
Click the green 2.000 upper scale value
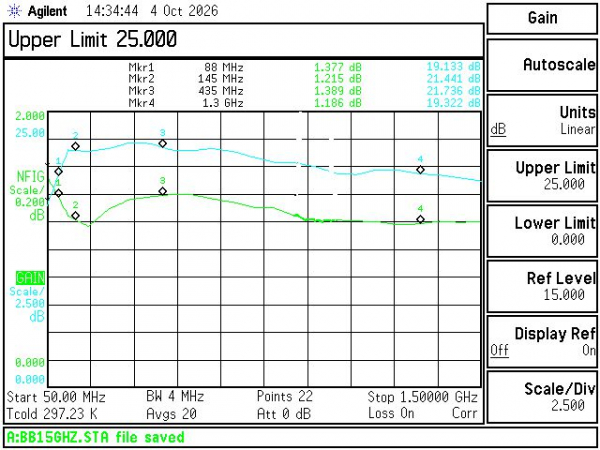(x=30, y=116)
